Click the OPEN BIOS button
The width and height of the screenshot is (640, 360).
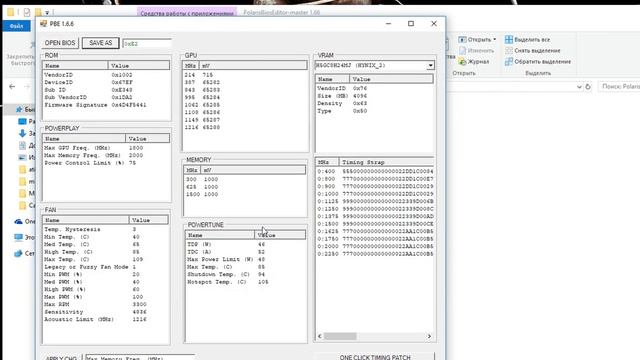coord(60,43)
